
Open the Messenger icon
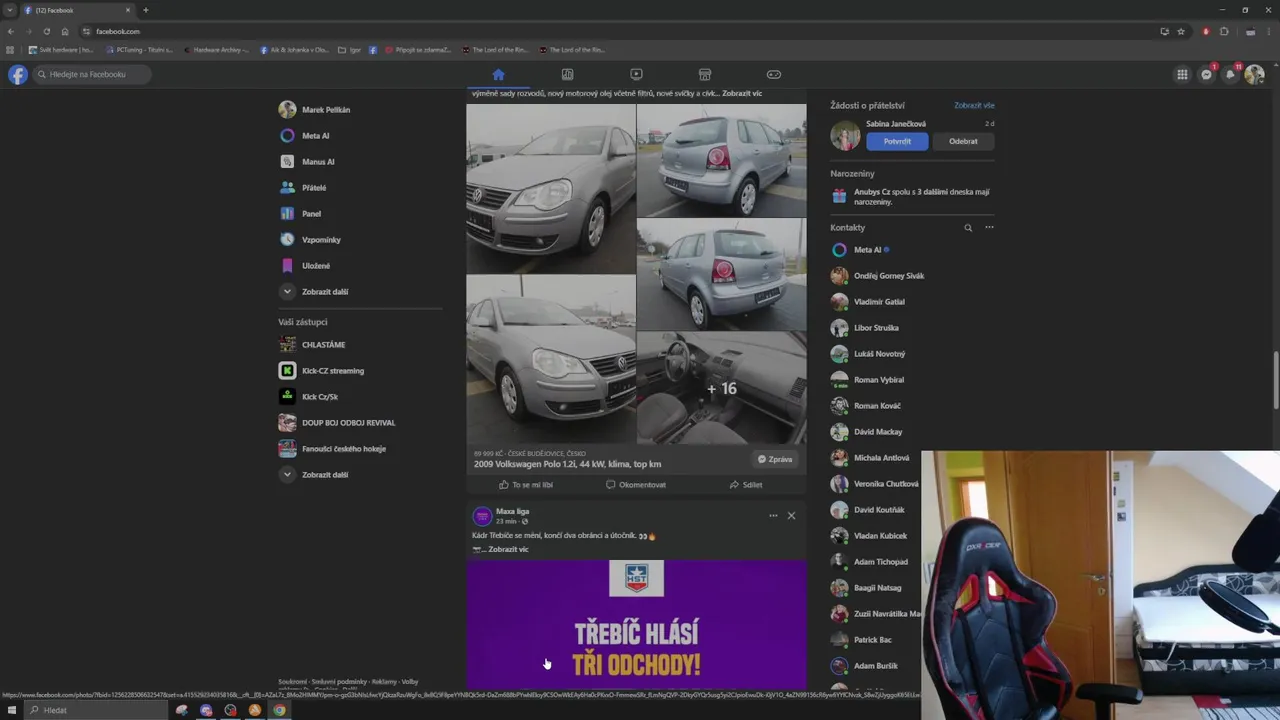coord(1206,74)
